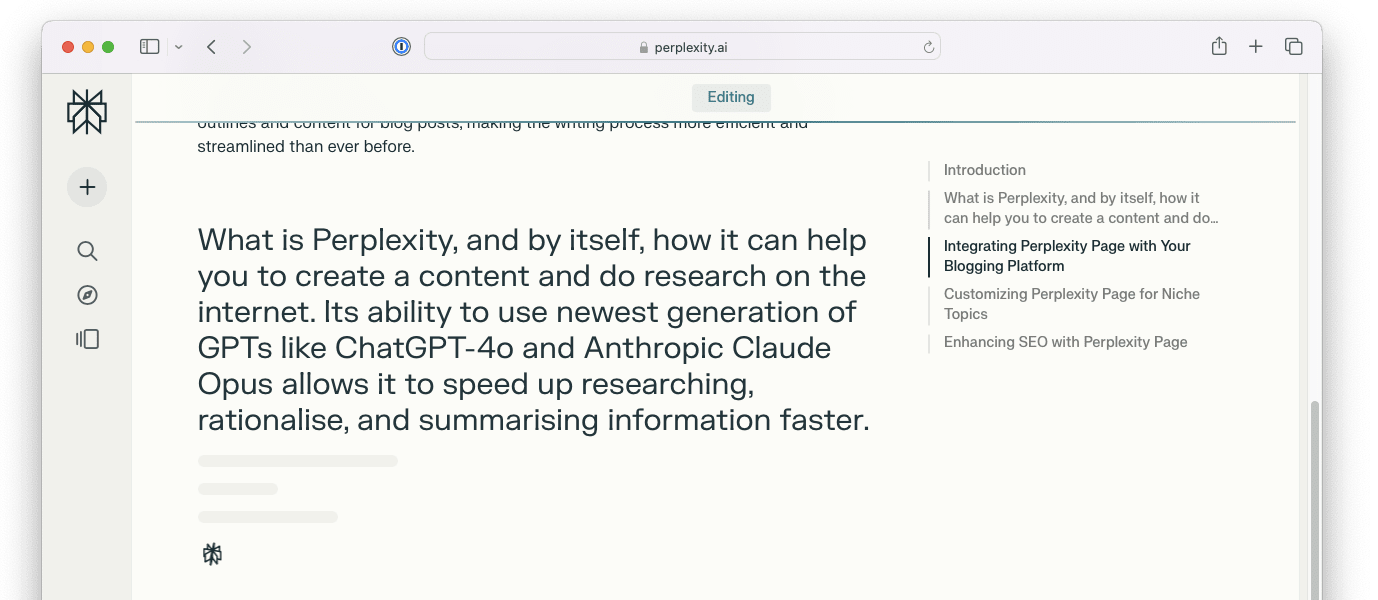Image resolution: width=1378 pixels, height=600 pixels.
Task: Click the 'What is Perplexity' section heading
Action: 533,330
